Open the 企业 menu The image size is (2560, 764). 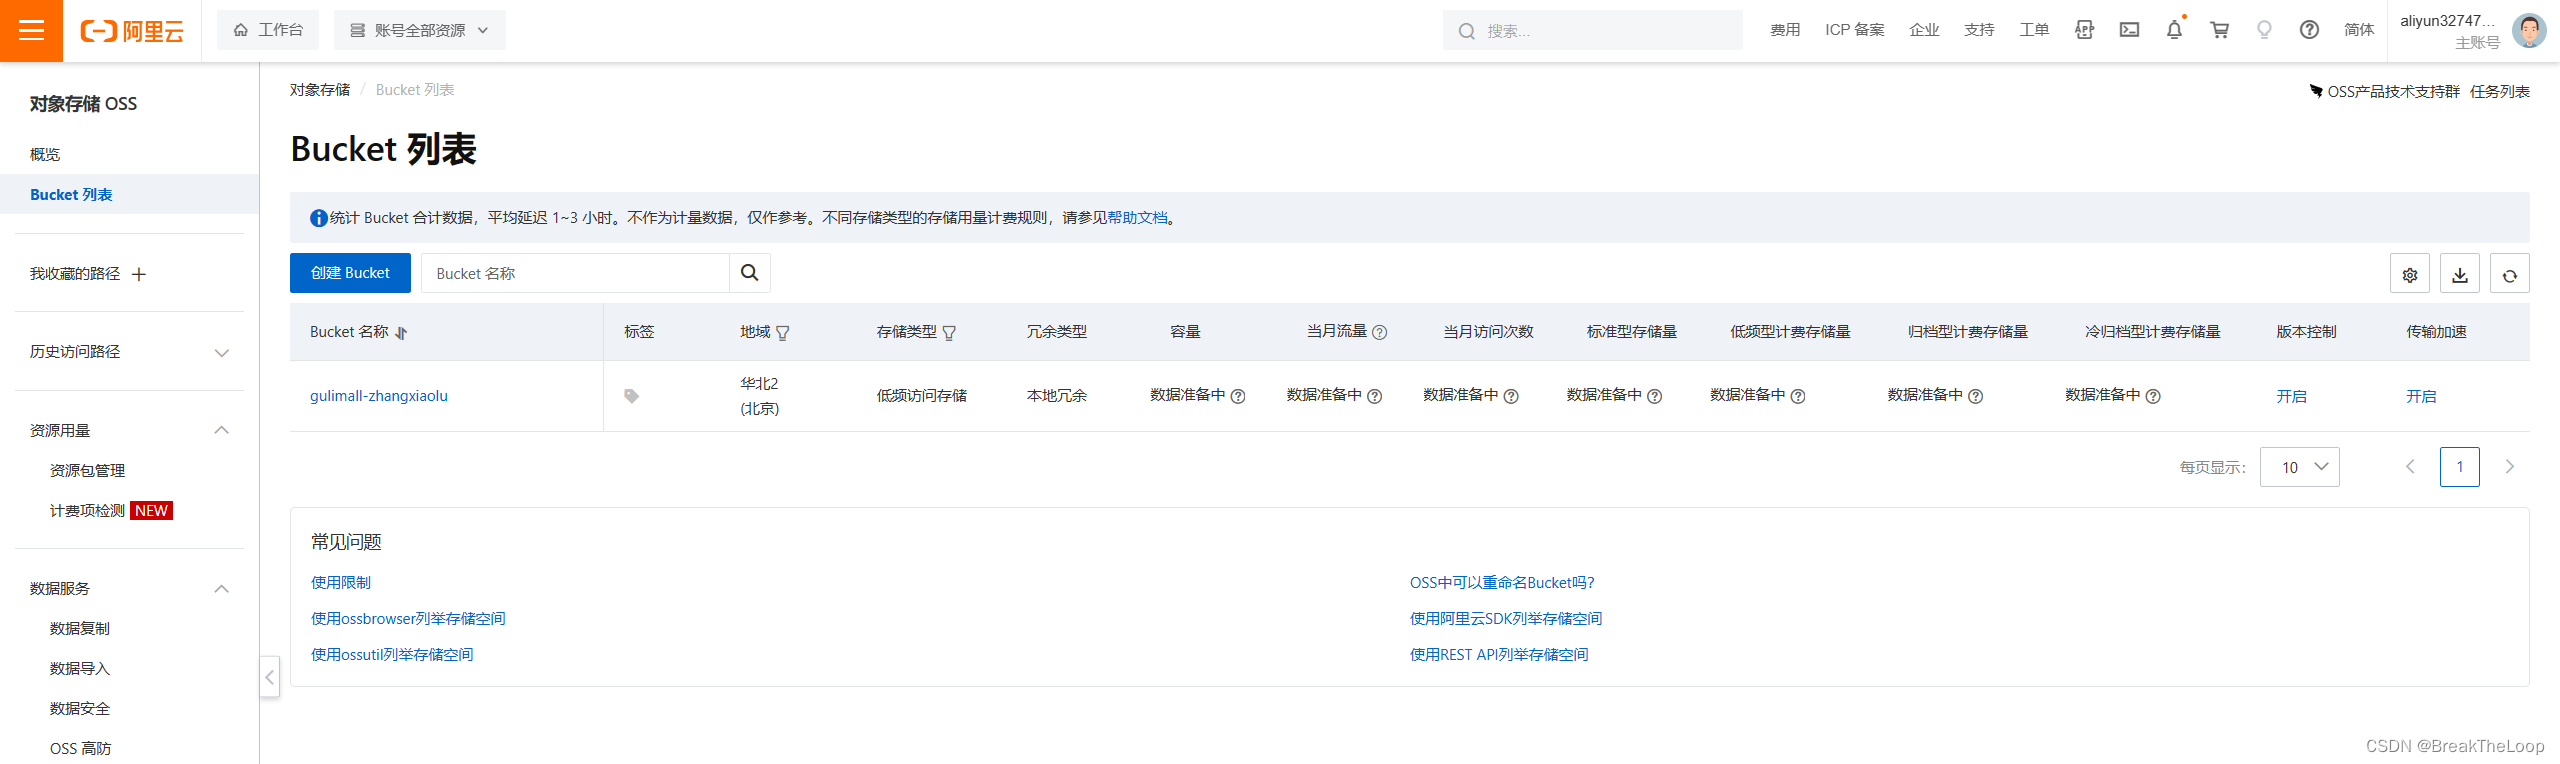coord(1924,30)
